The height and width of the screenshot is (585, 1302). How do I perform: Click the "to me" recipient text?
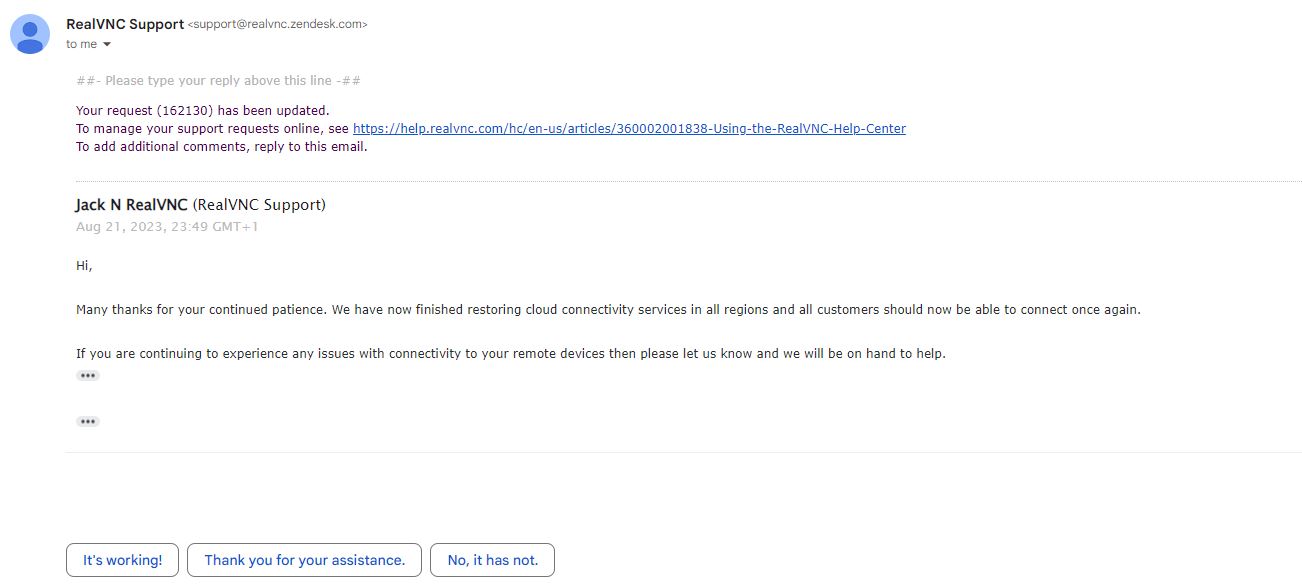[x=82, y=45]
